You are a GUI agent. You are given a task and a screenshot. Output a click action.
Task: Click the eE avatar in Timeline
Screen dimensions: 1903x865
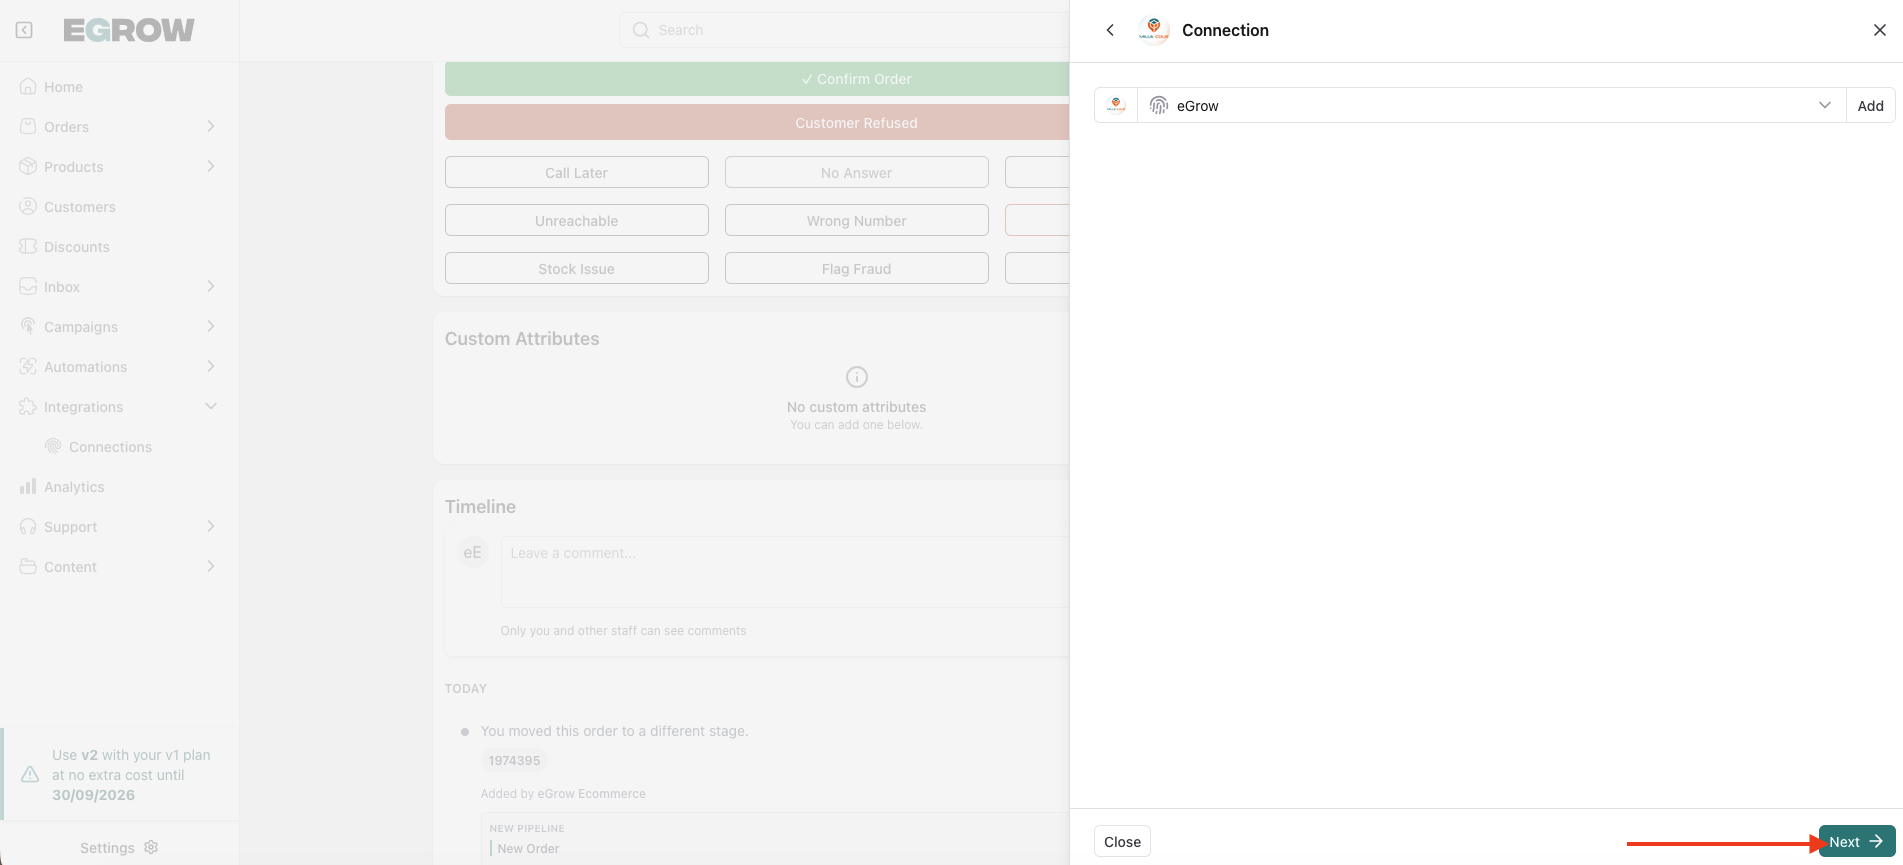coord(473,553)
